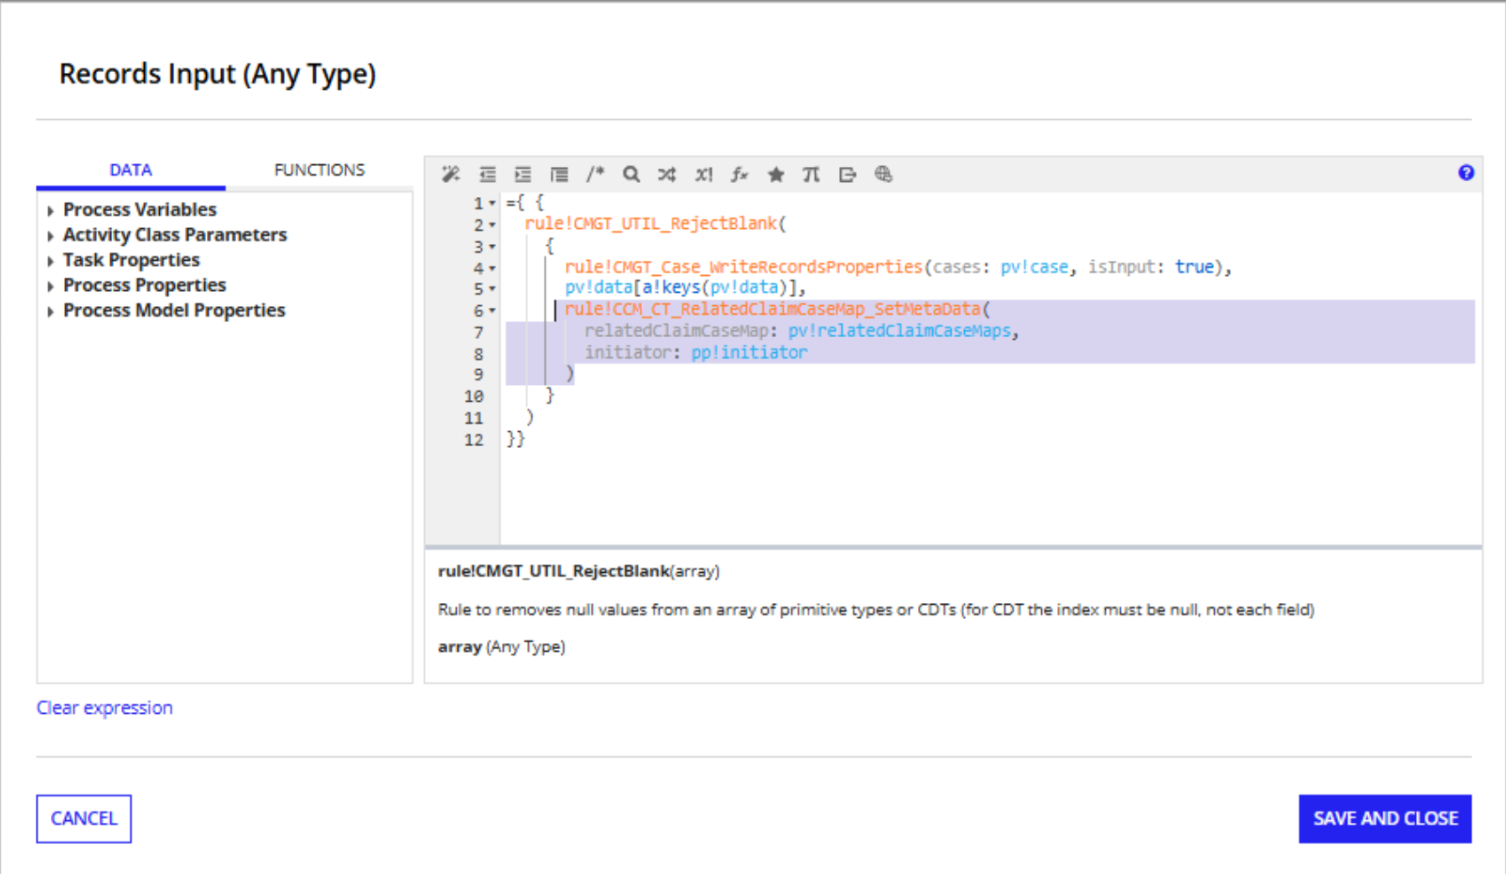
Task: Expand Process Model Properties node
Action: tap(50, 311)
